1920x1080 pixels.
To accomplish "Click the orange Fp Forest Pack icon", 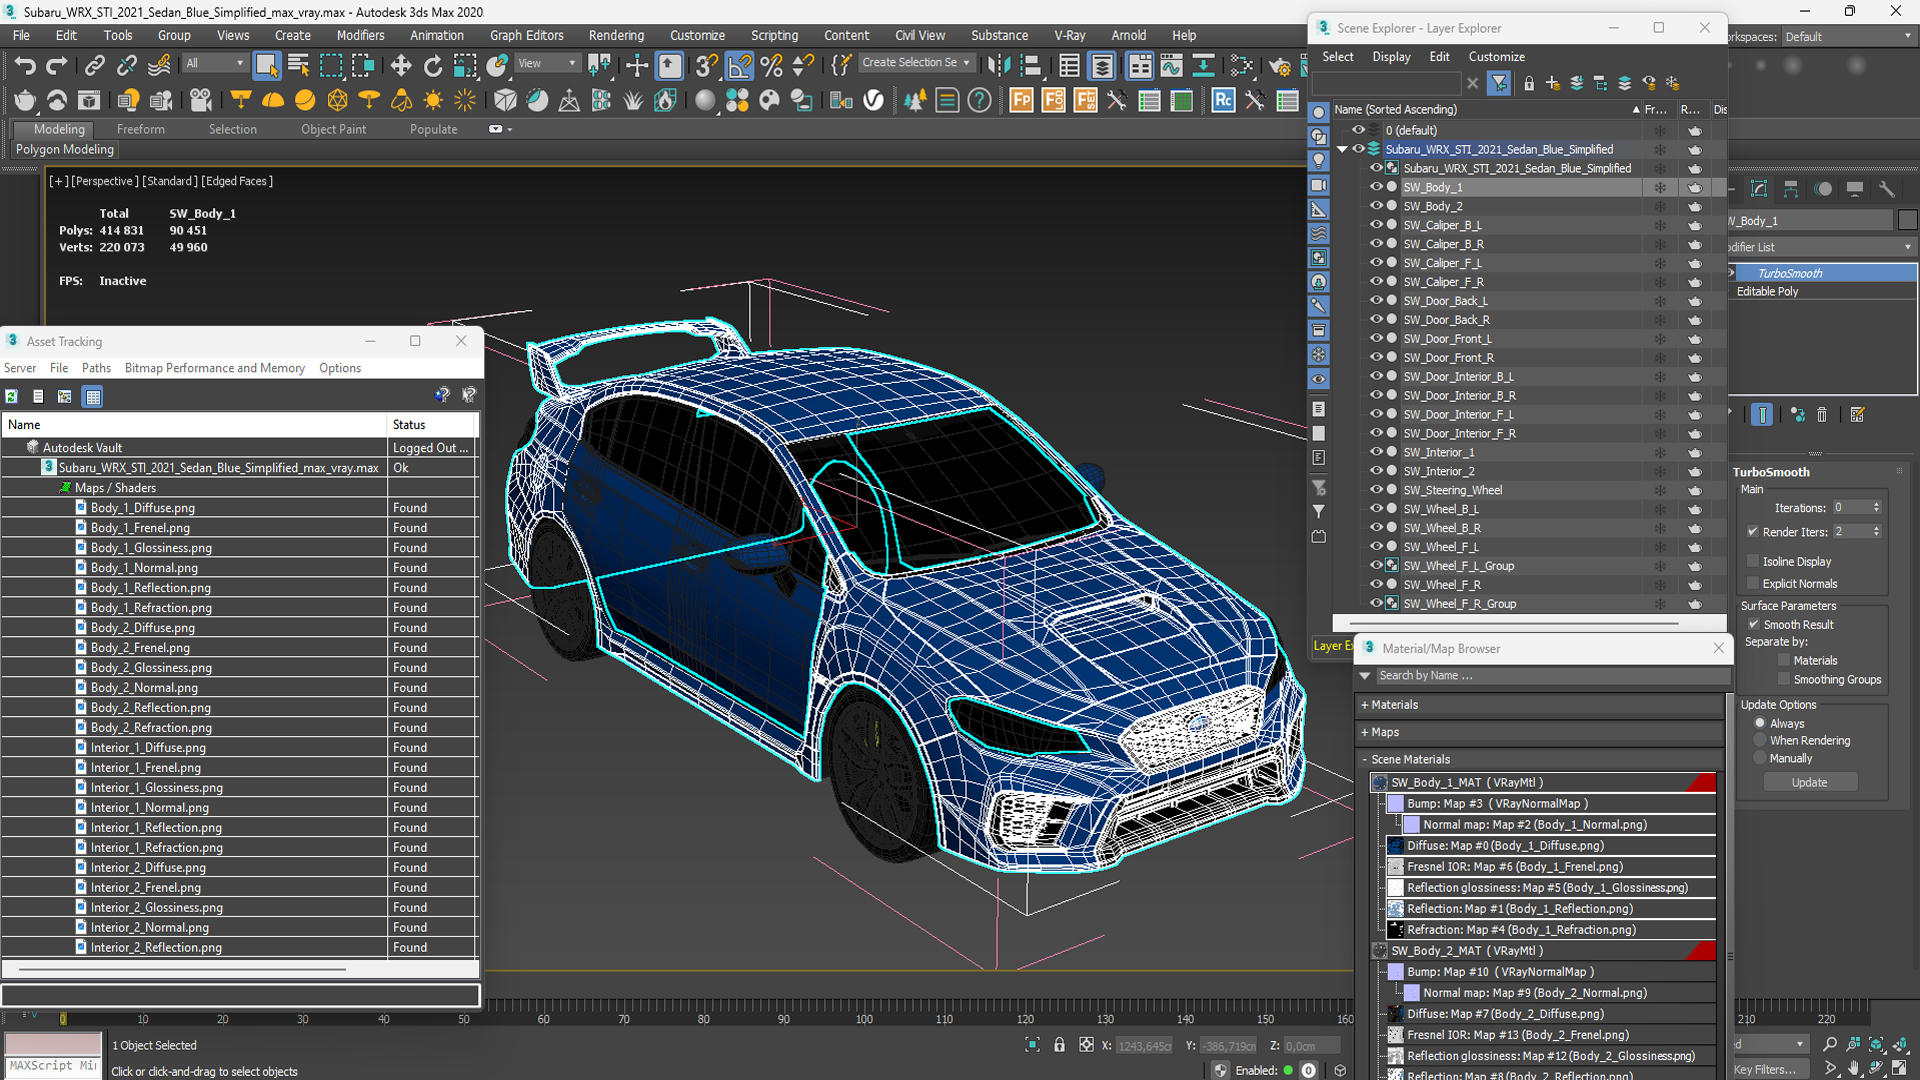I will 1021,100.
